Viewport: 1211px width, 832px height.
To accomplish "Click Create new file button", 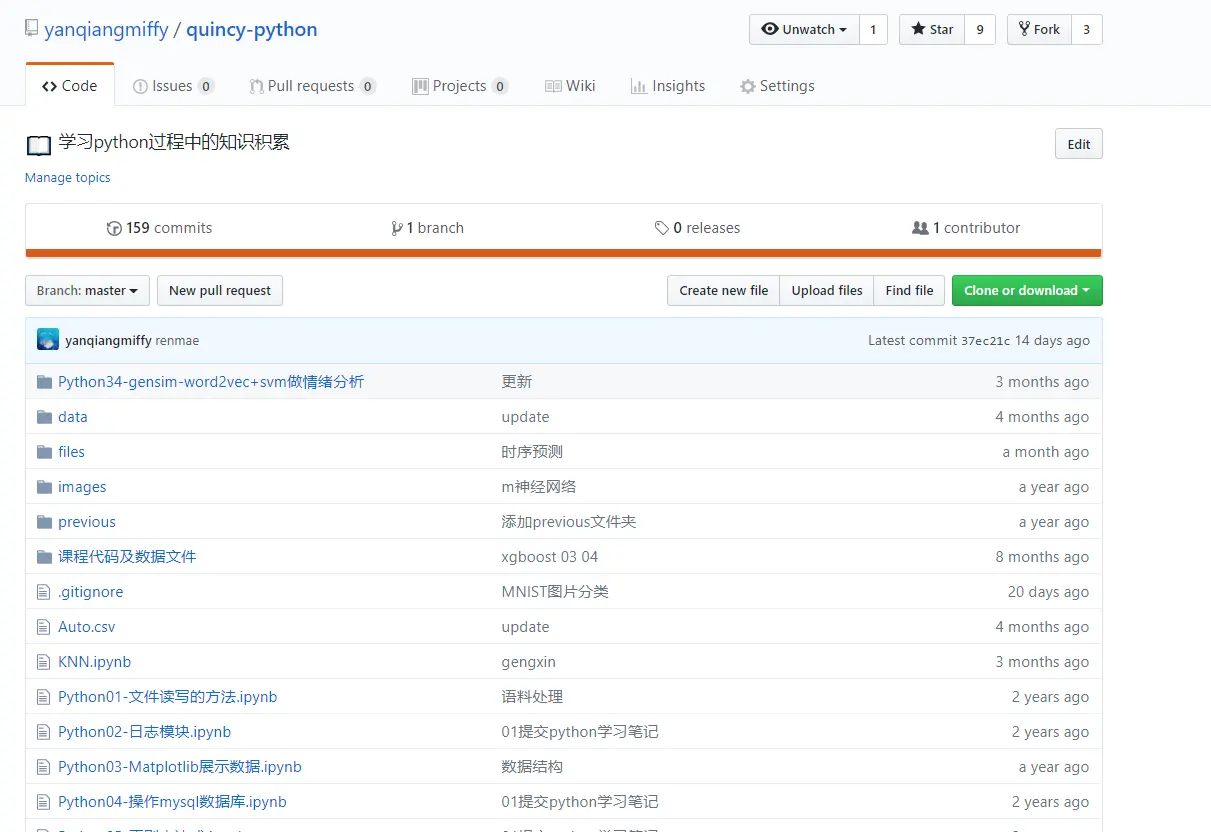I will (724, 290).
